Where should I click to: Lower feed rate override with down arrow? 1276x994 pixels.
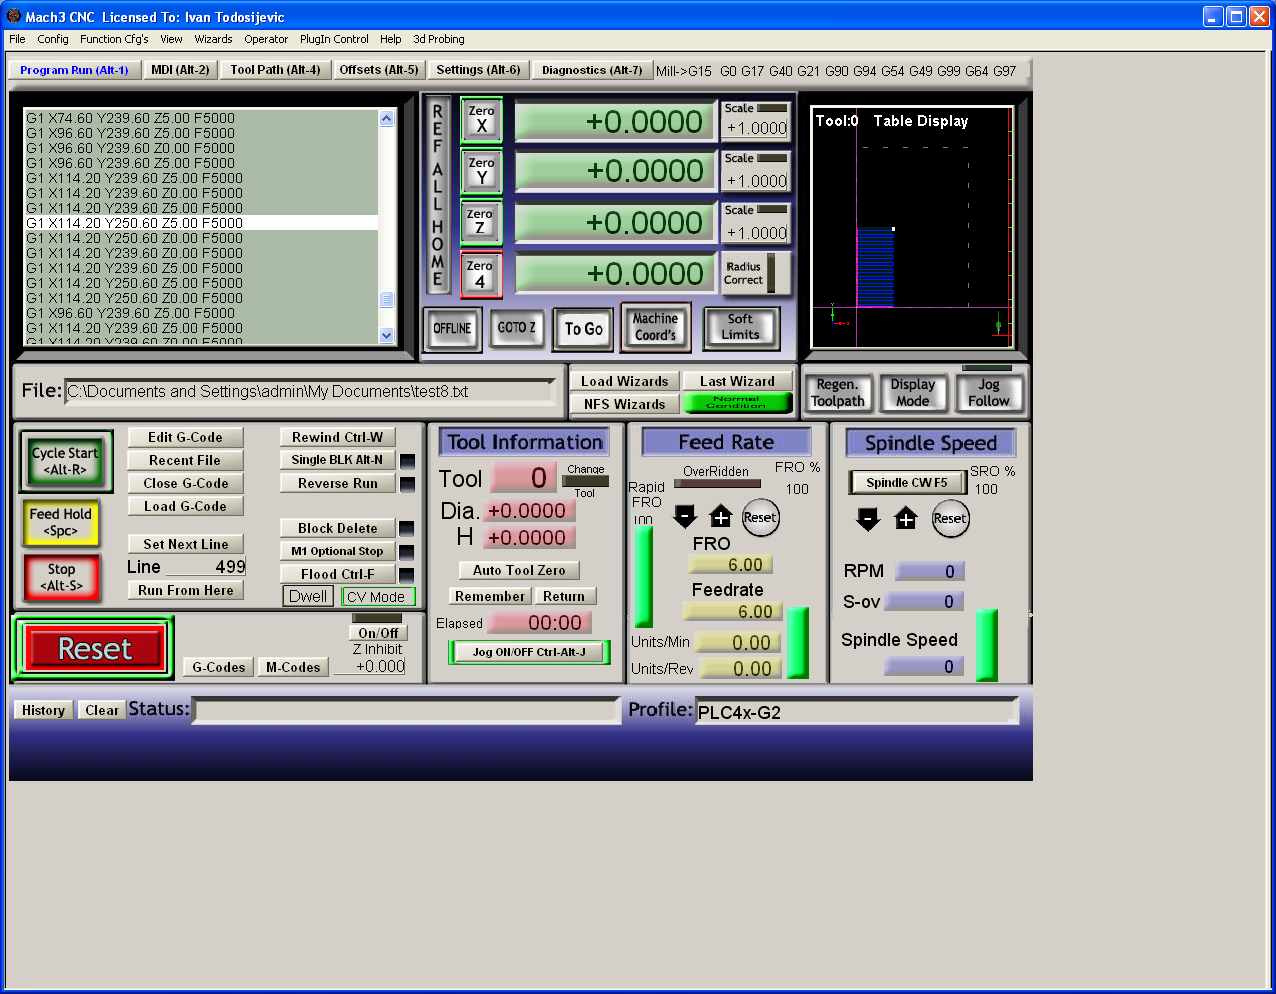pos(685,517)
